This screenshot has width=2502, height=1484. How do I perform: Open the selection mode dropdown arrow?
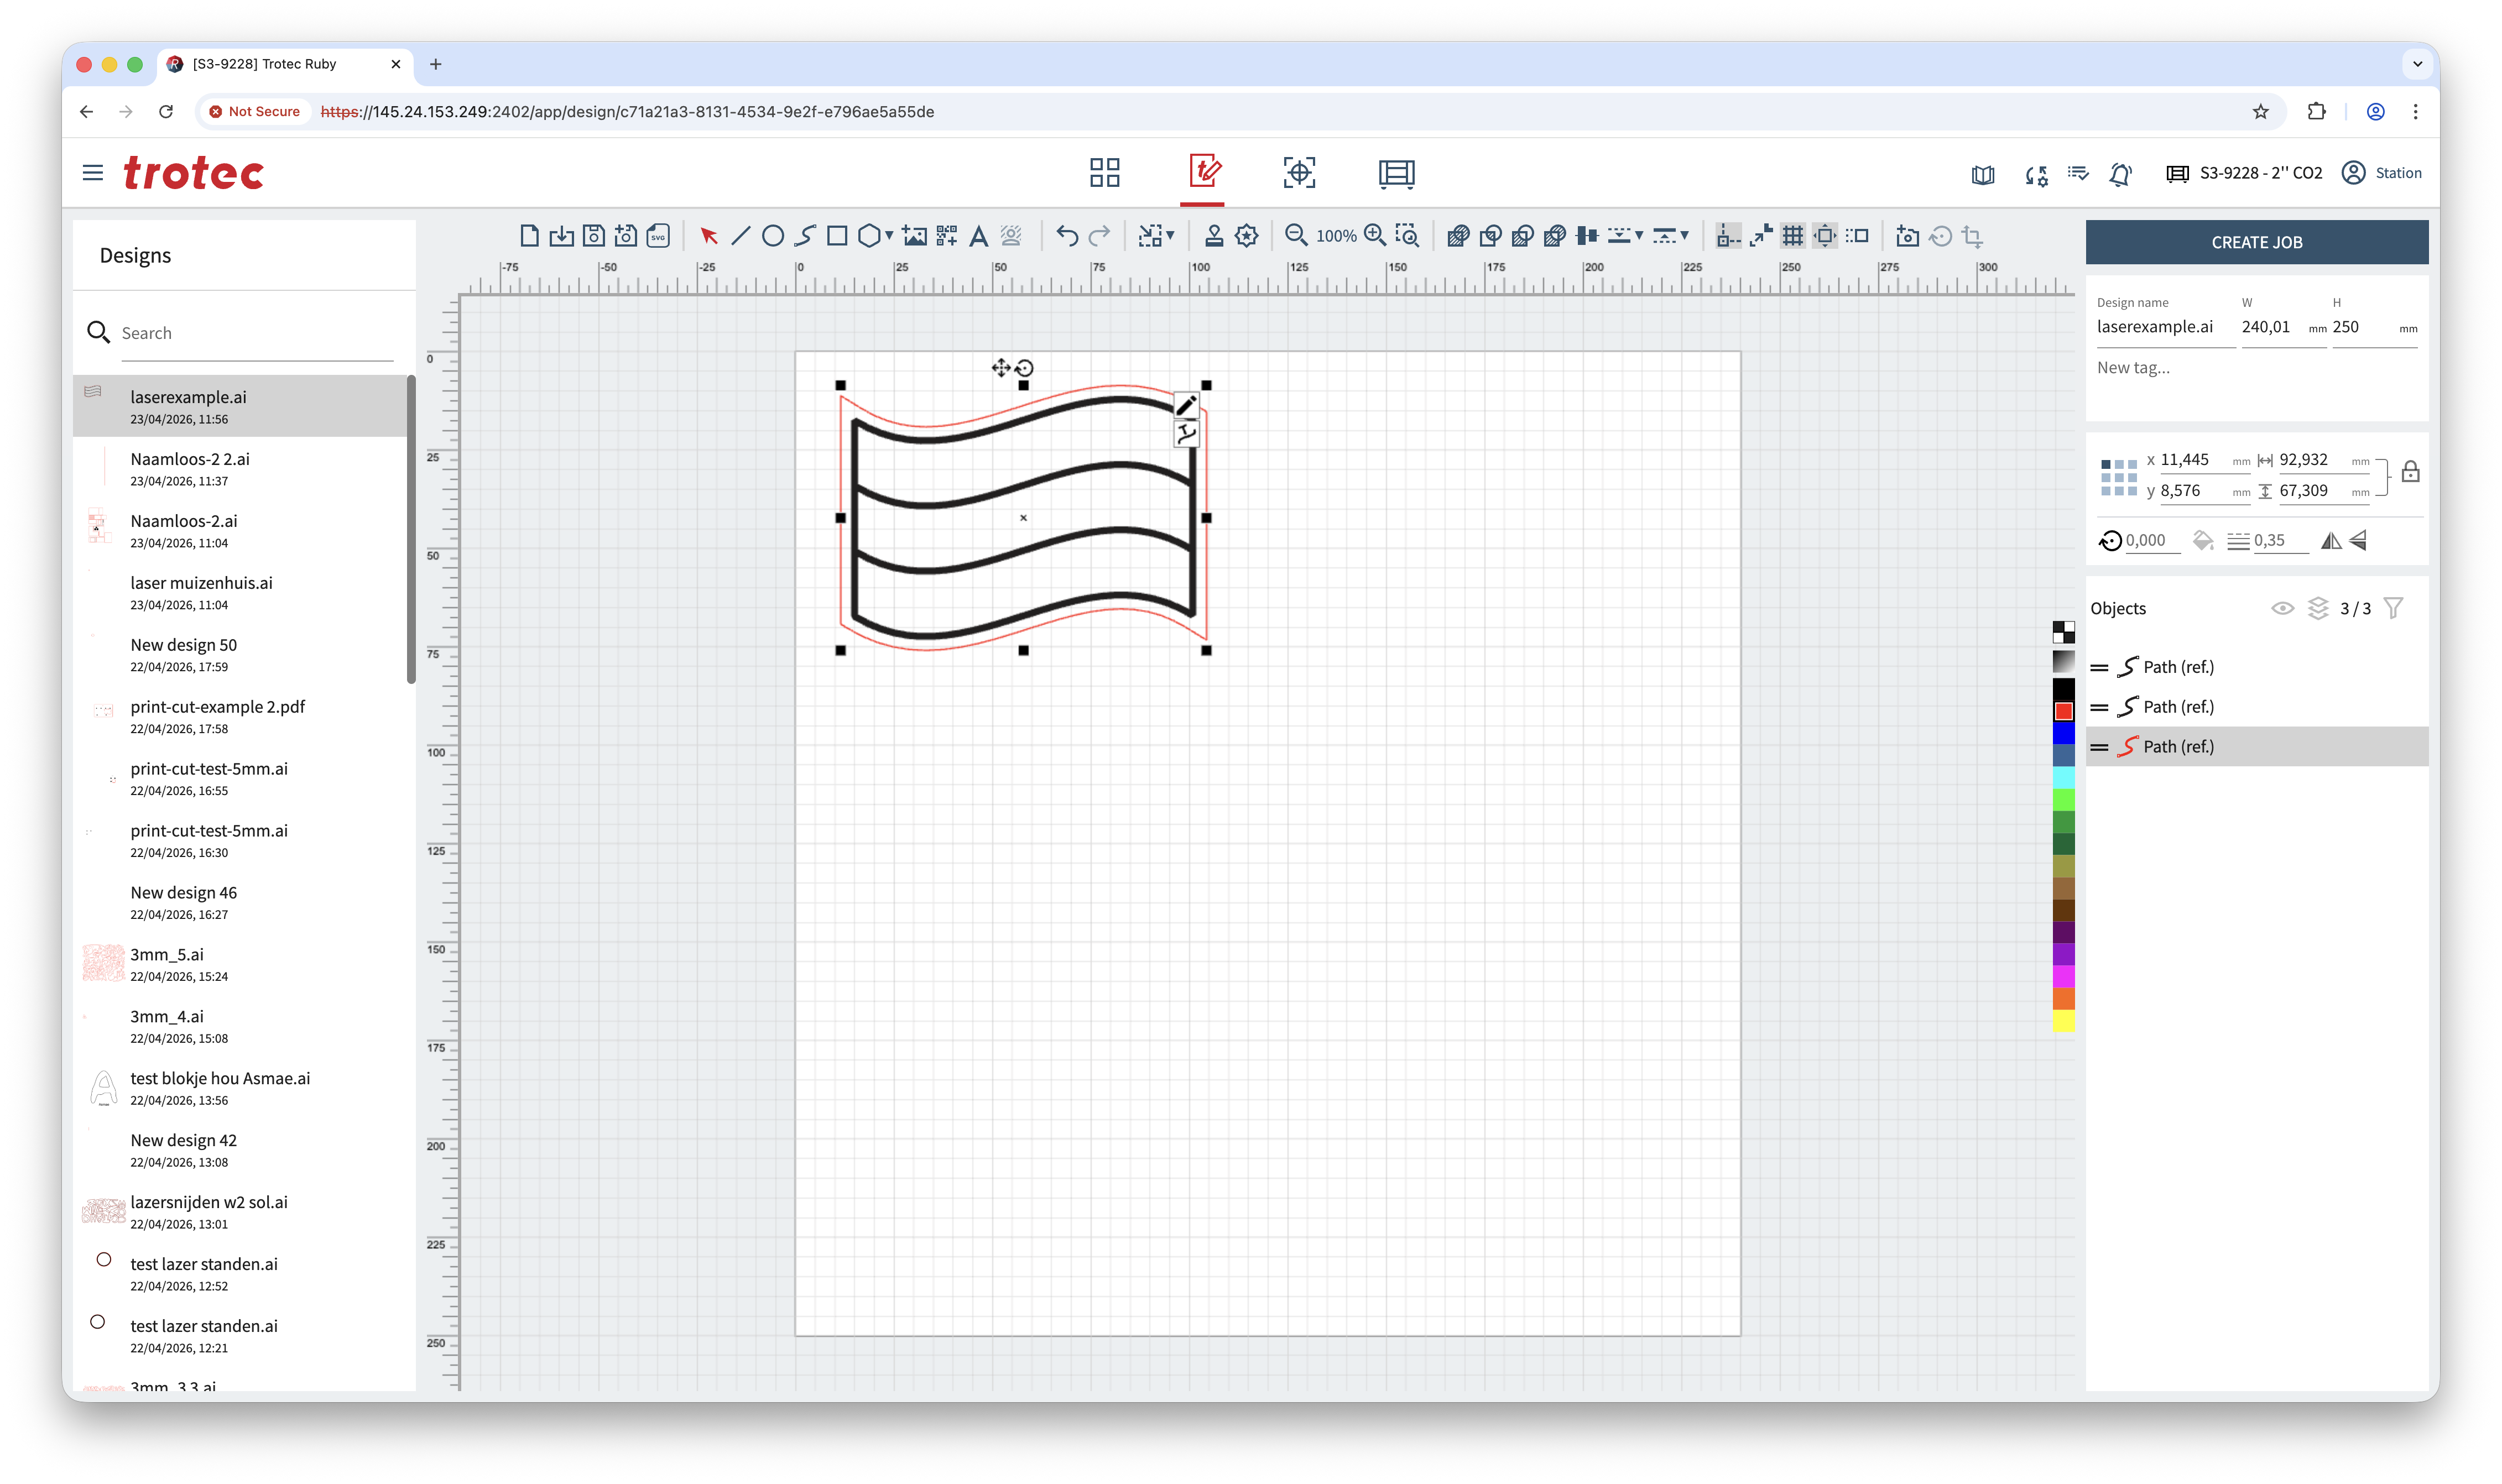coord(1170,236)
